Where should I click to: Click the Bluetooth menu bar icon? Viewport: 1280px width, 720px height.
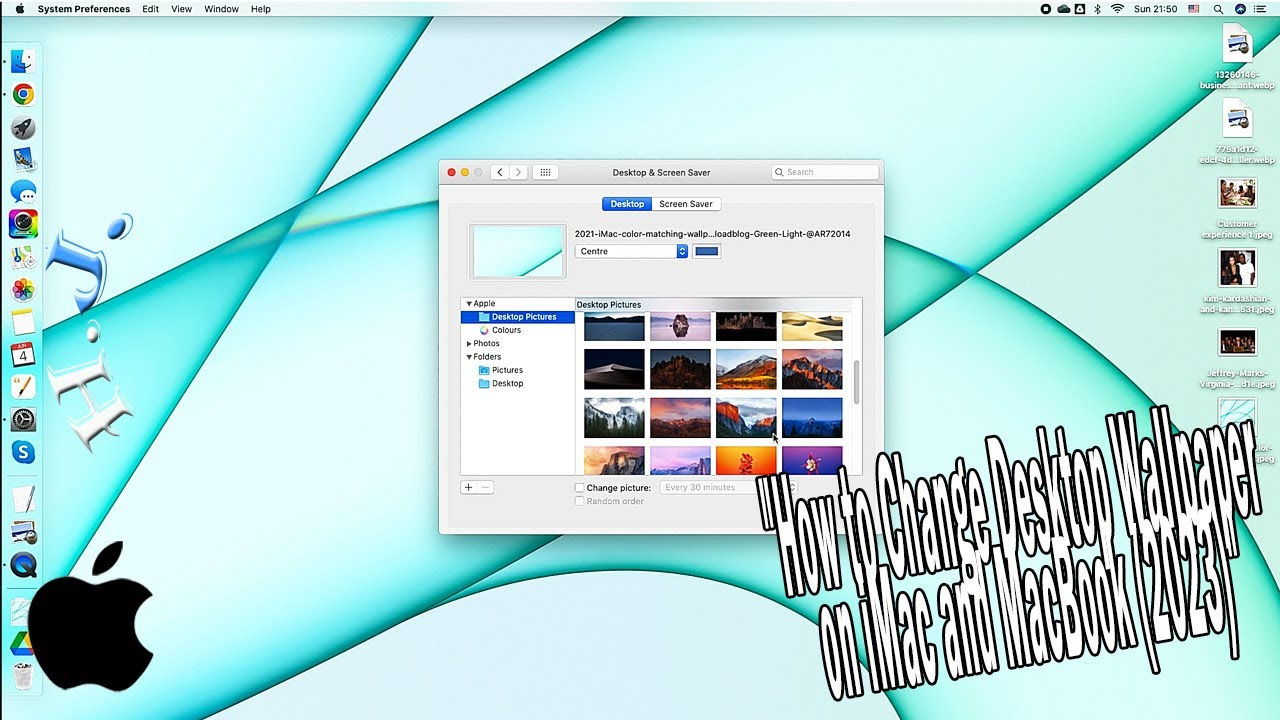1097,9
